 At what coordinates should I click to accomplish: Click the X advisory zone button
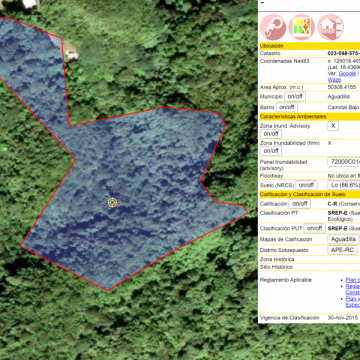[x=333, y=126]
